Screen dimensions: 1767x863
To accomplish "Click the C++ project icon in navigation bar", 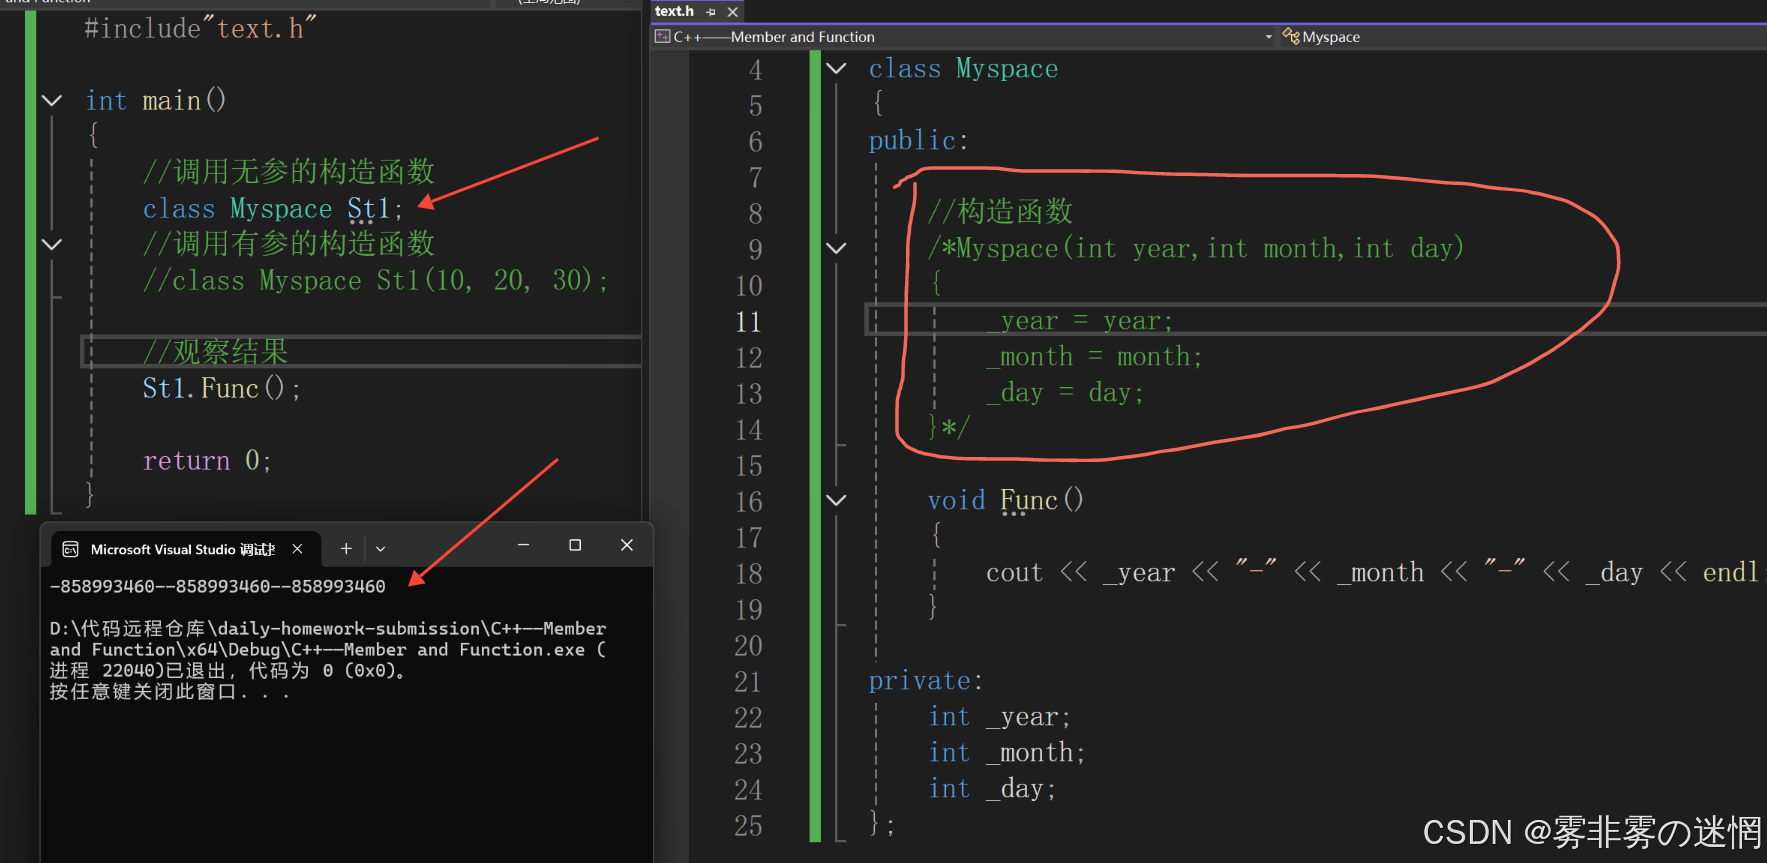I will point(662,37).
